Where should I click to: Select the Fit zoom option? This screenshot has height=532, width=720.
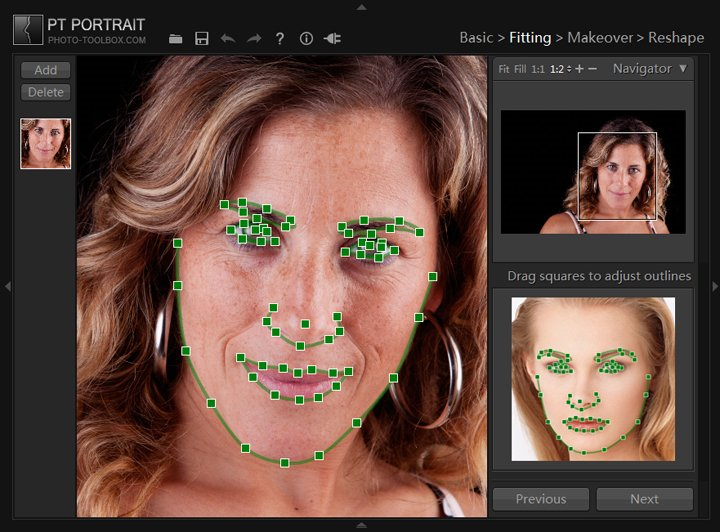point(505,70)
